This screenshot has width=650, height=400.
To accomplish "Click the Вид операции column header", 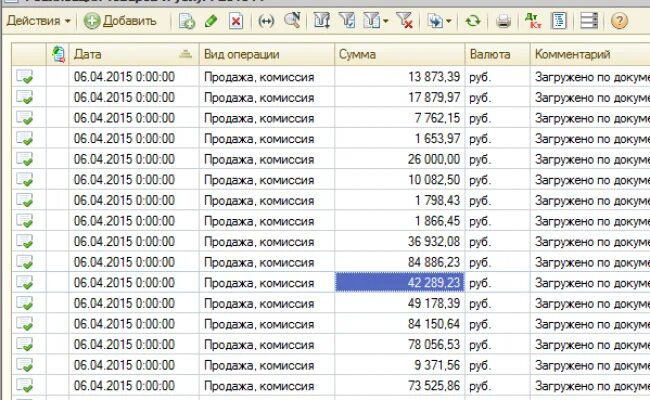I will click(267, 54).
